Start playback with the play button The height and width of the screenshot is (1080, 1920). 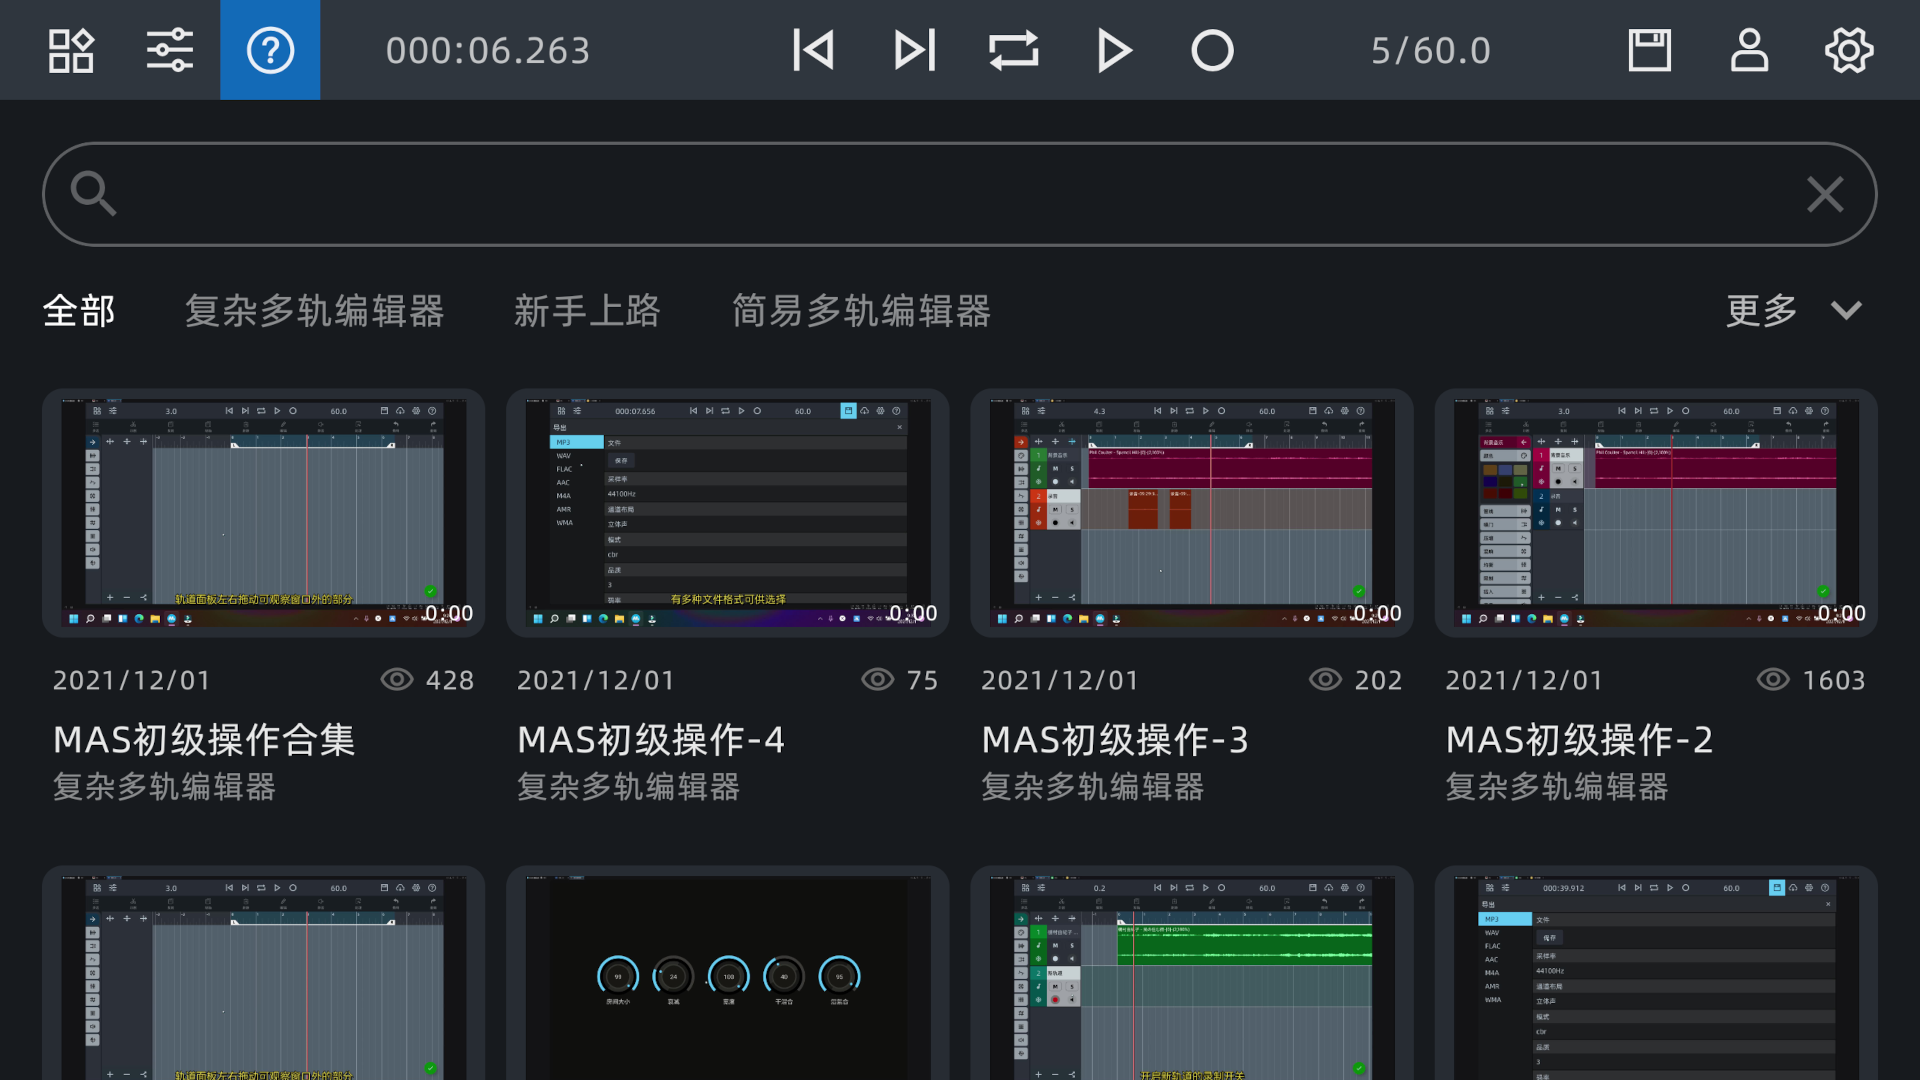1112,49
